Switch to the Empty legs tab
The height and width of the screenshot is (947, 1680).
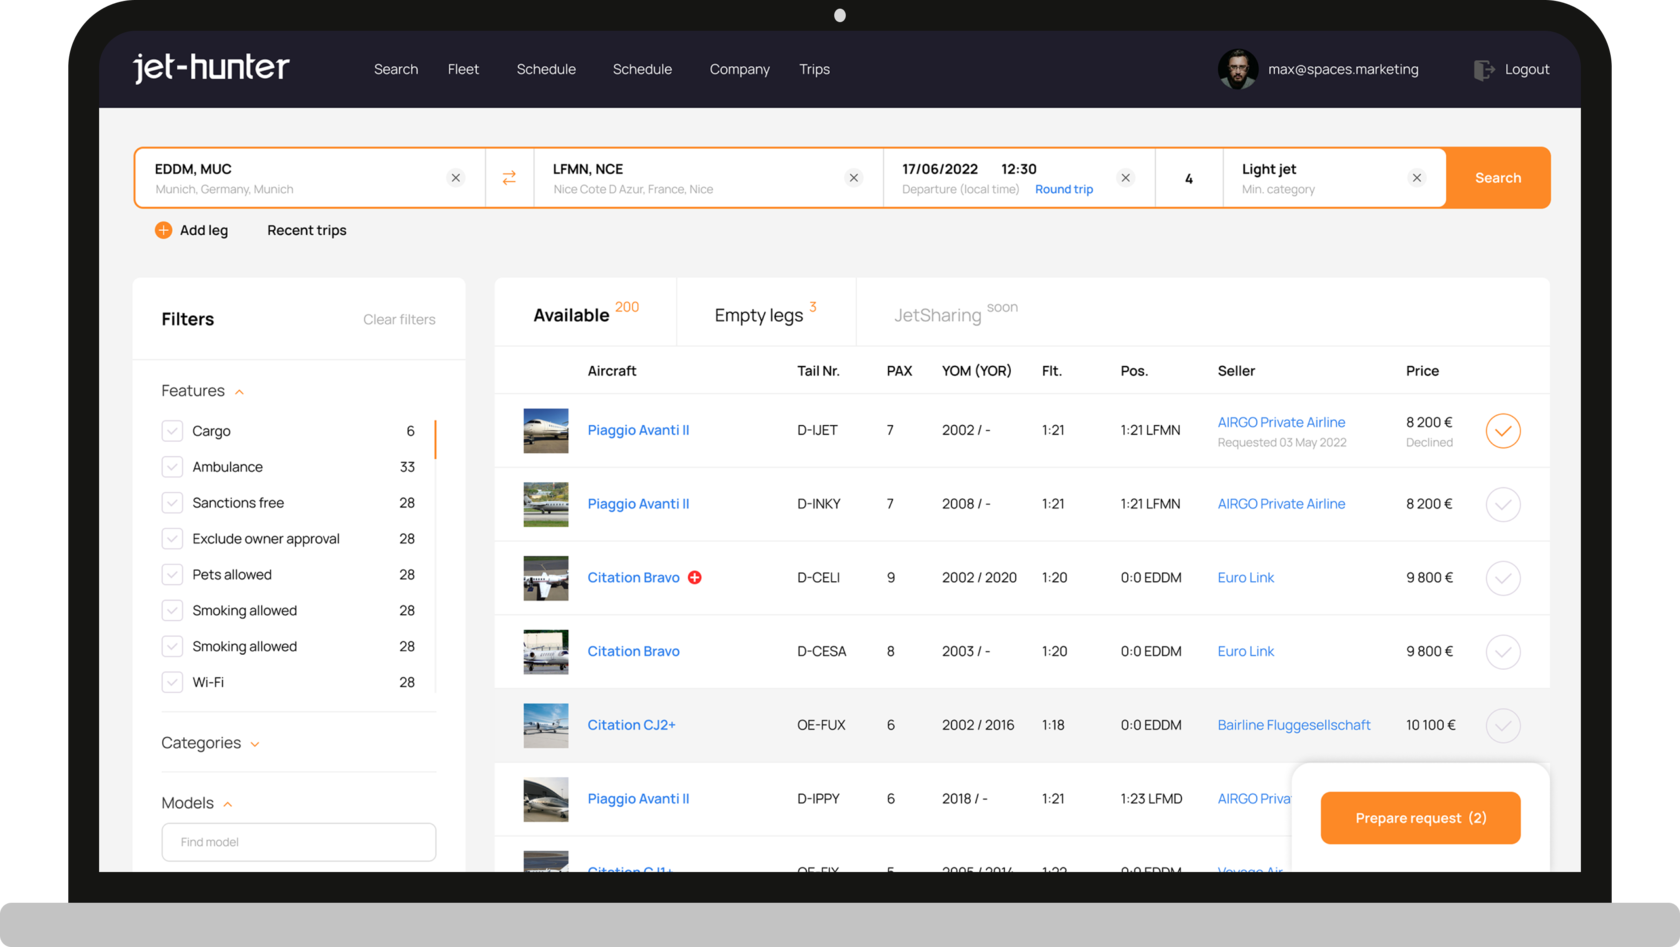[x=759, y=315]
